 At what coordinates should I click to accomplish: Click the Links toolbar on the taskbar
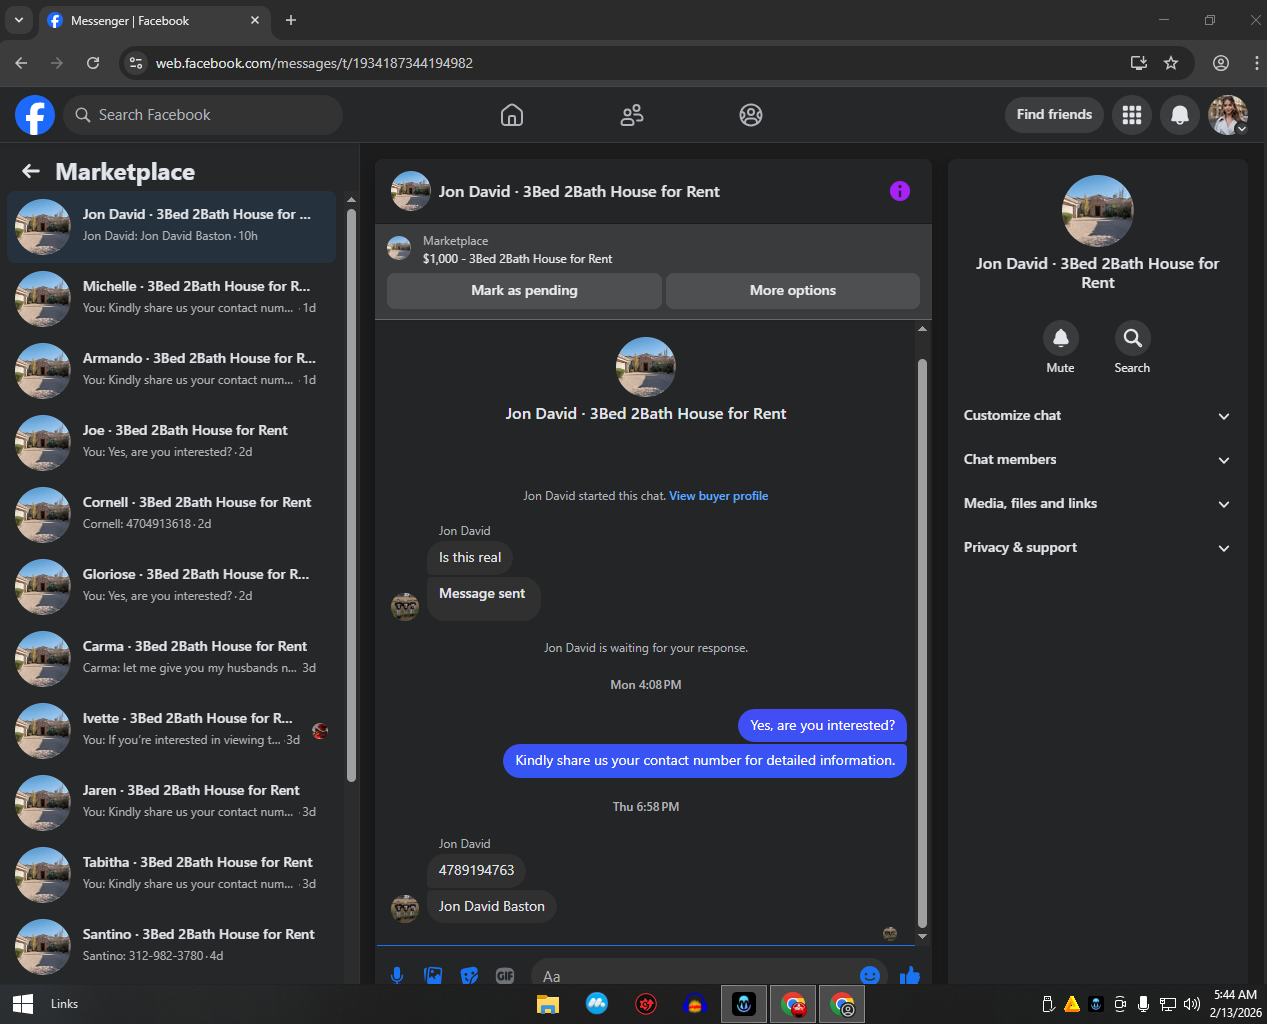tap(64, 1004)
